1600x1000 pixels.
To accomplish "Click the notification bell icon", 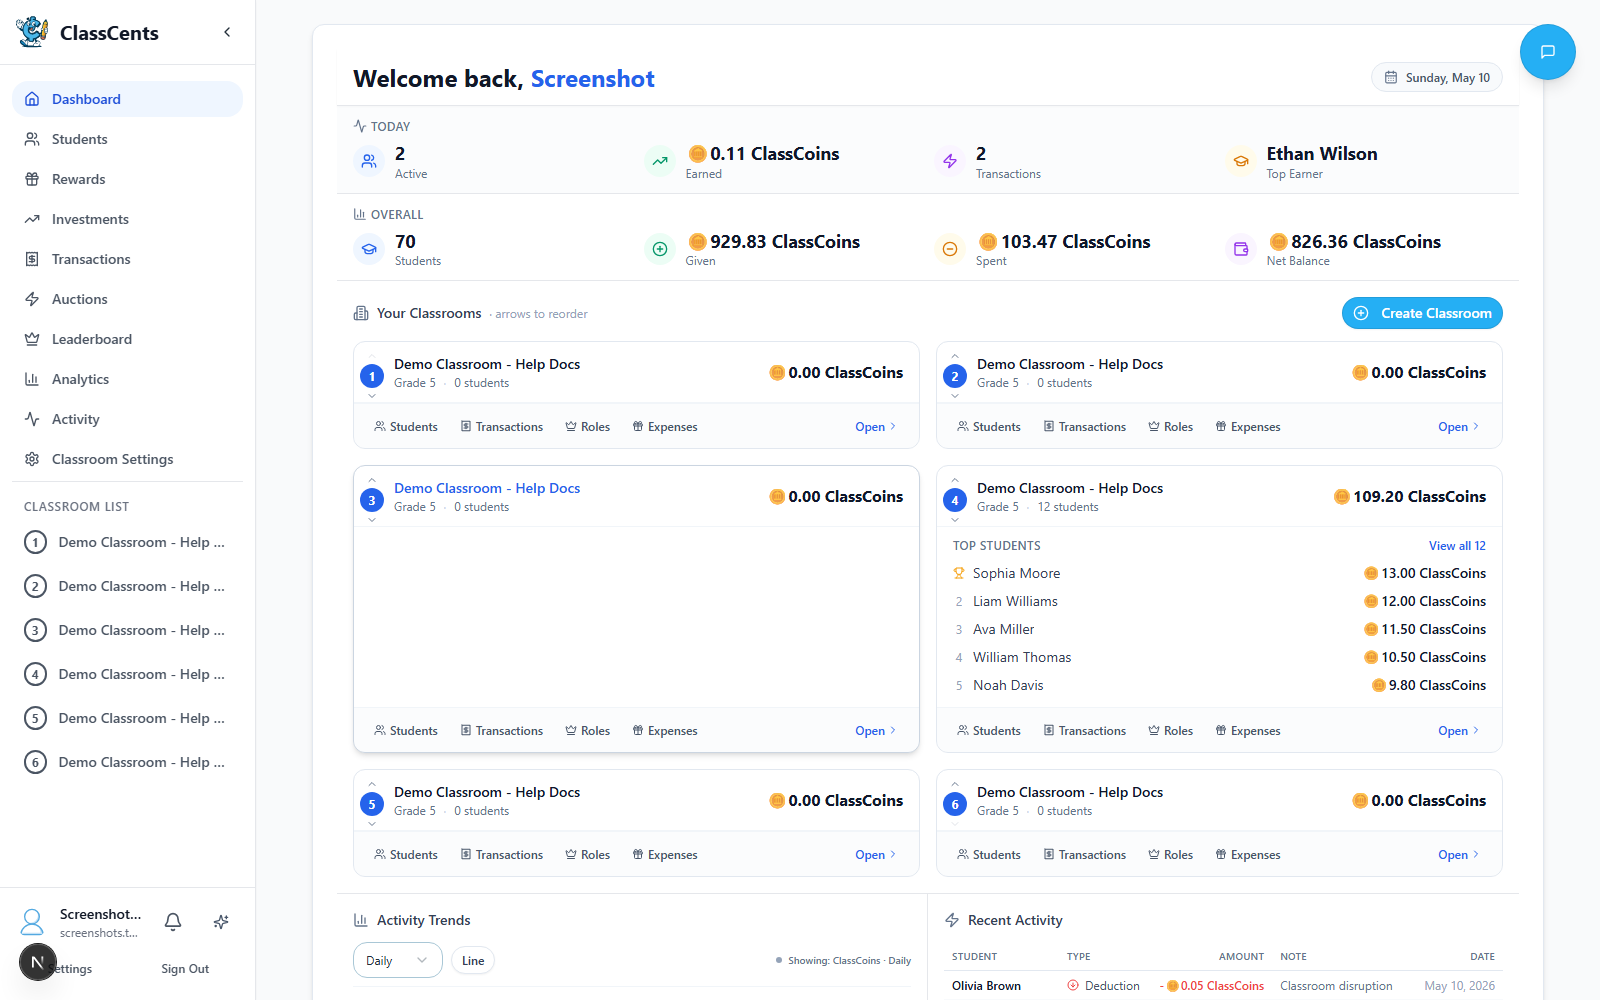I will [173, 922].
